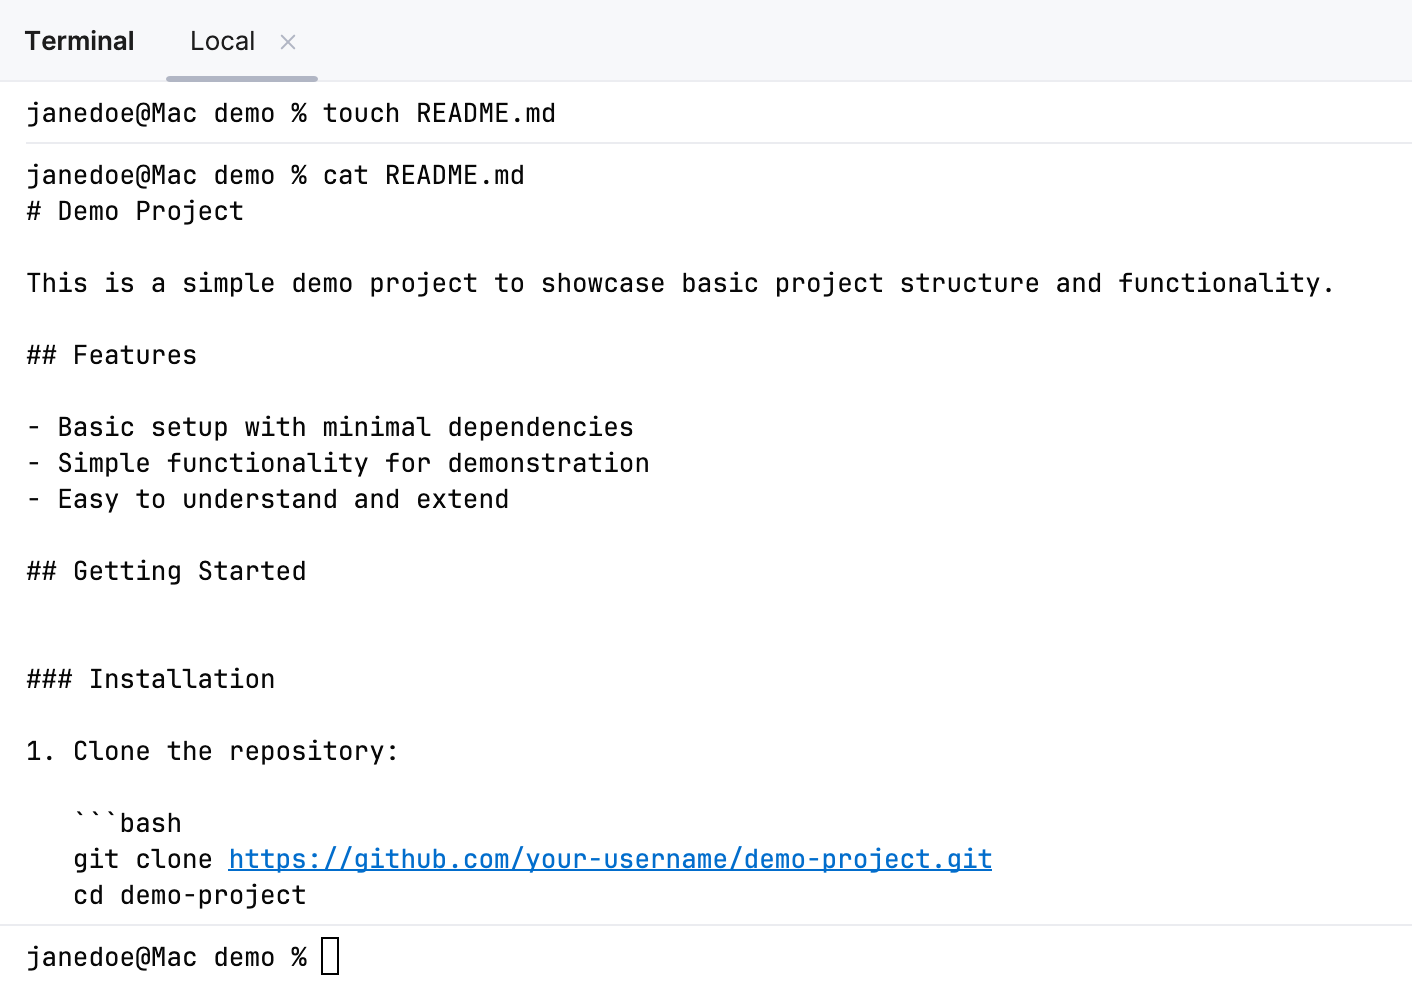Click the Demo Project heading line
1412x1000 pixels.
coord(134,211)
